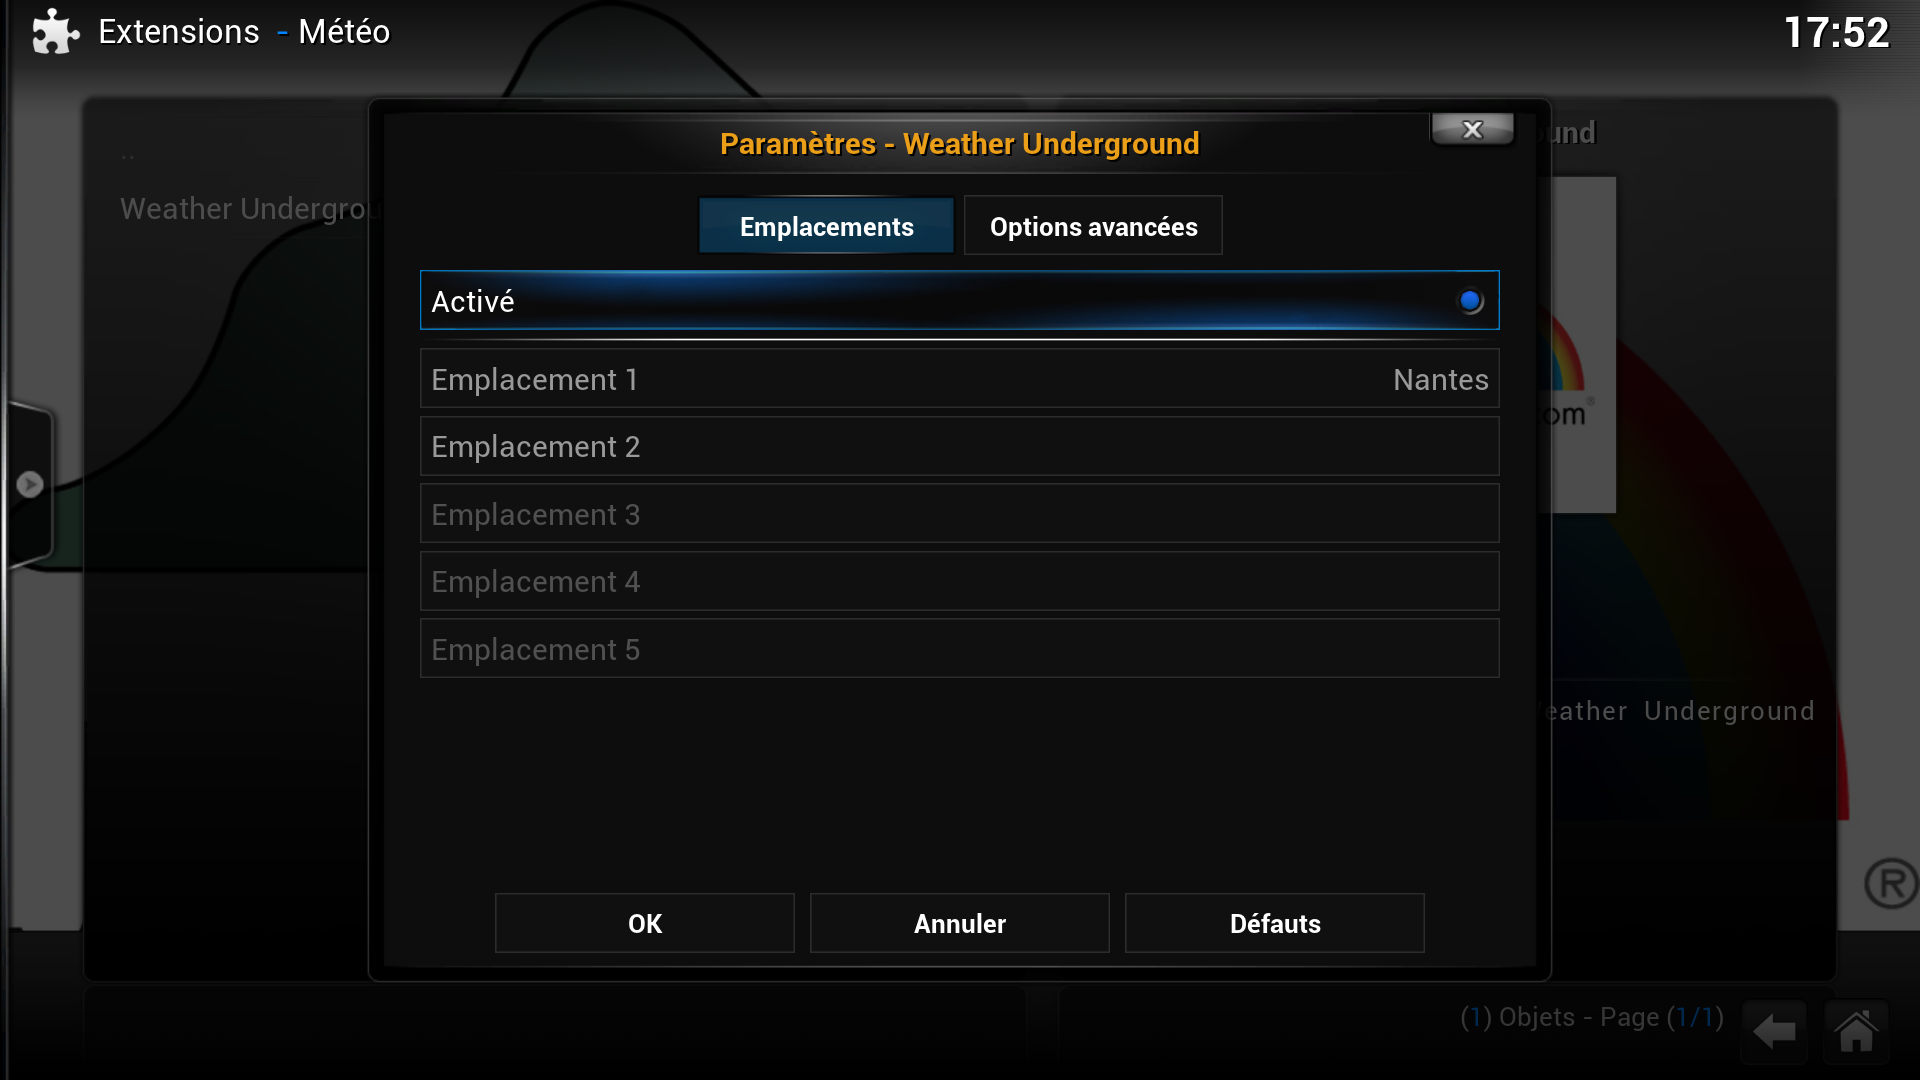Close the Weather Underground settings dialog

[x=1472, y=129]
